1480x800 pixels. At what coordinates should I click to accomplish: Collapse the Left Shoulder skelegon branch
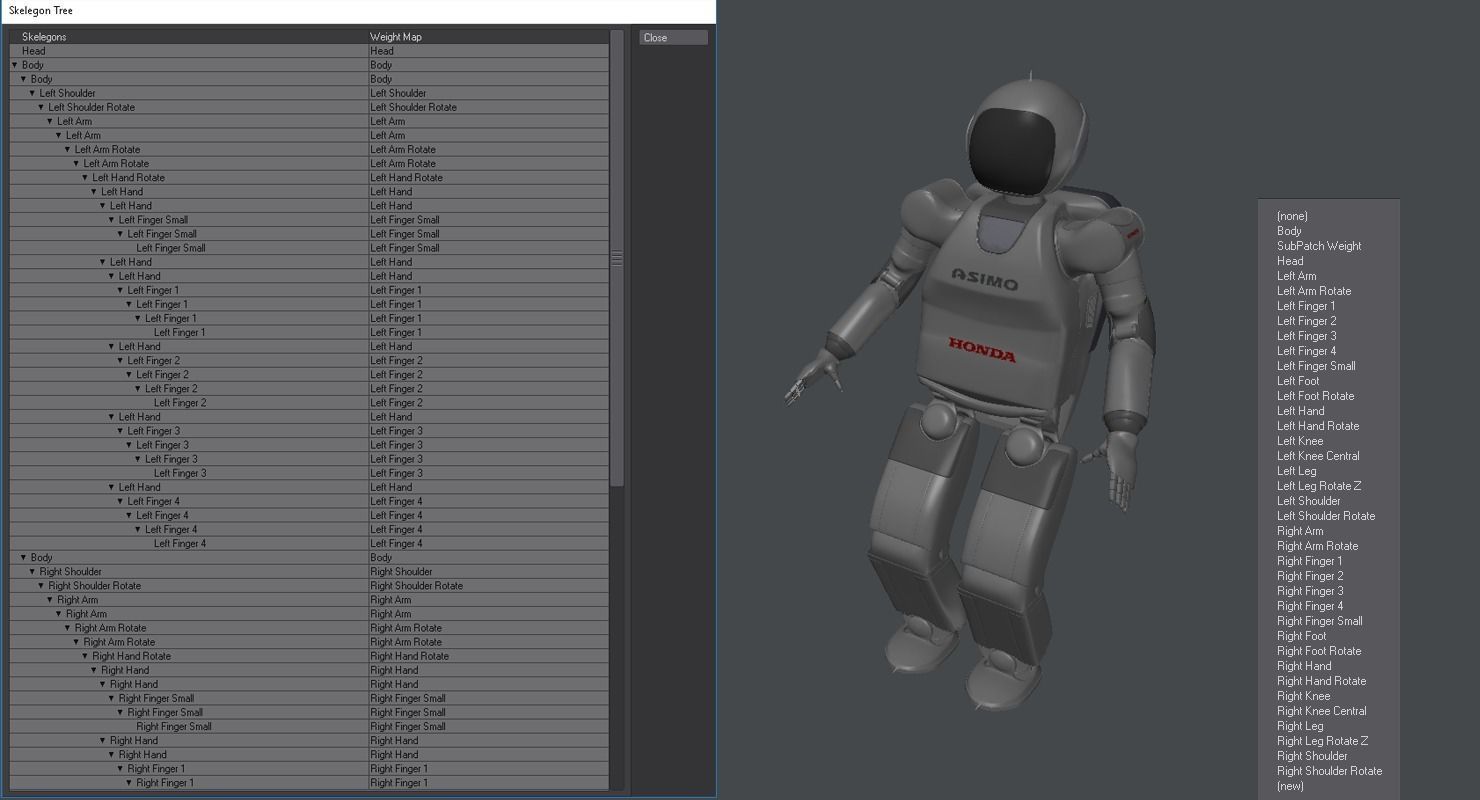click(32, 94)
